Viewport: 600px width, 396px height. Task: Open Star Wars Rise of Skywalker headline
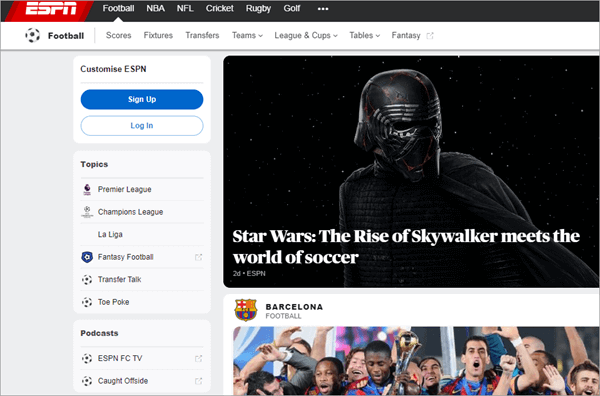coord(406,246)
